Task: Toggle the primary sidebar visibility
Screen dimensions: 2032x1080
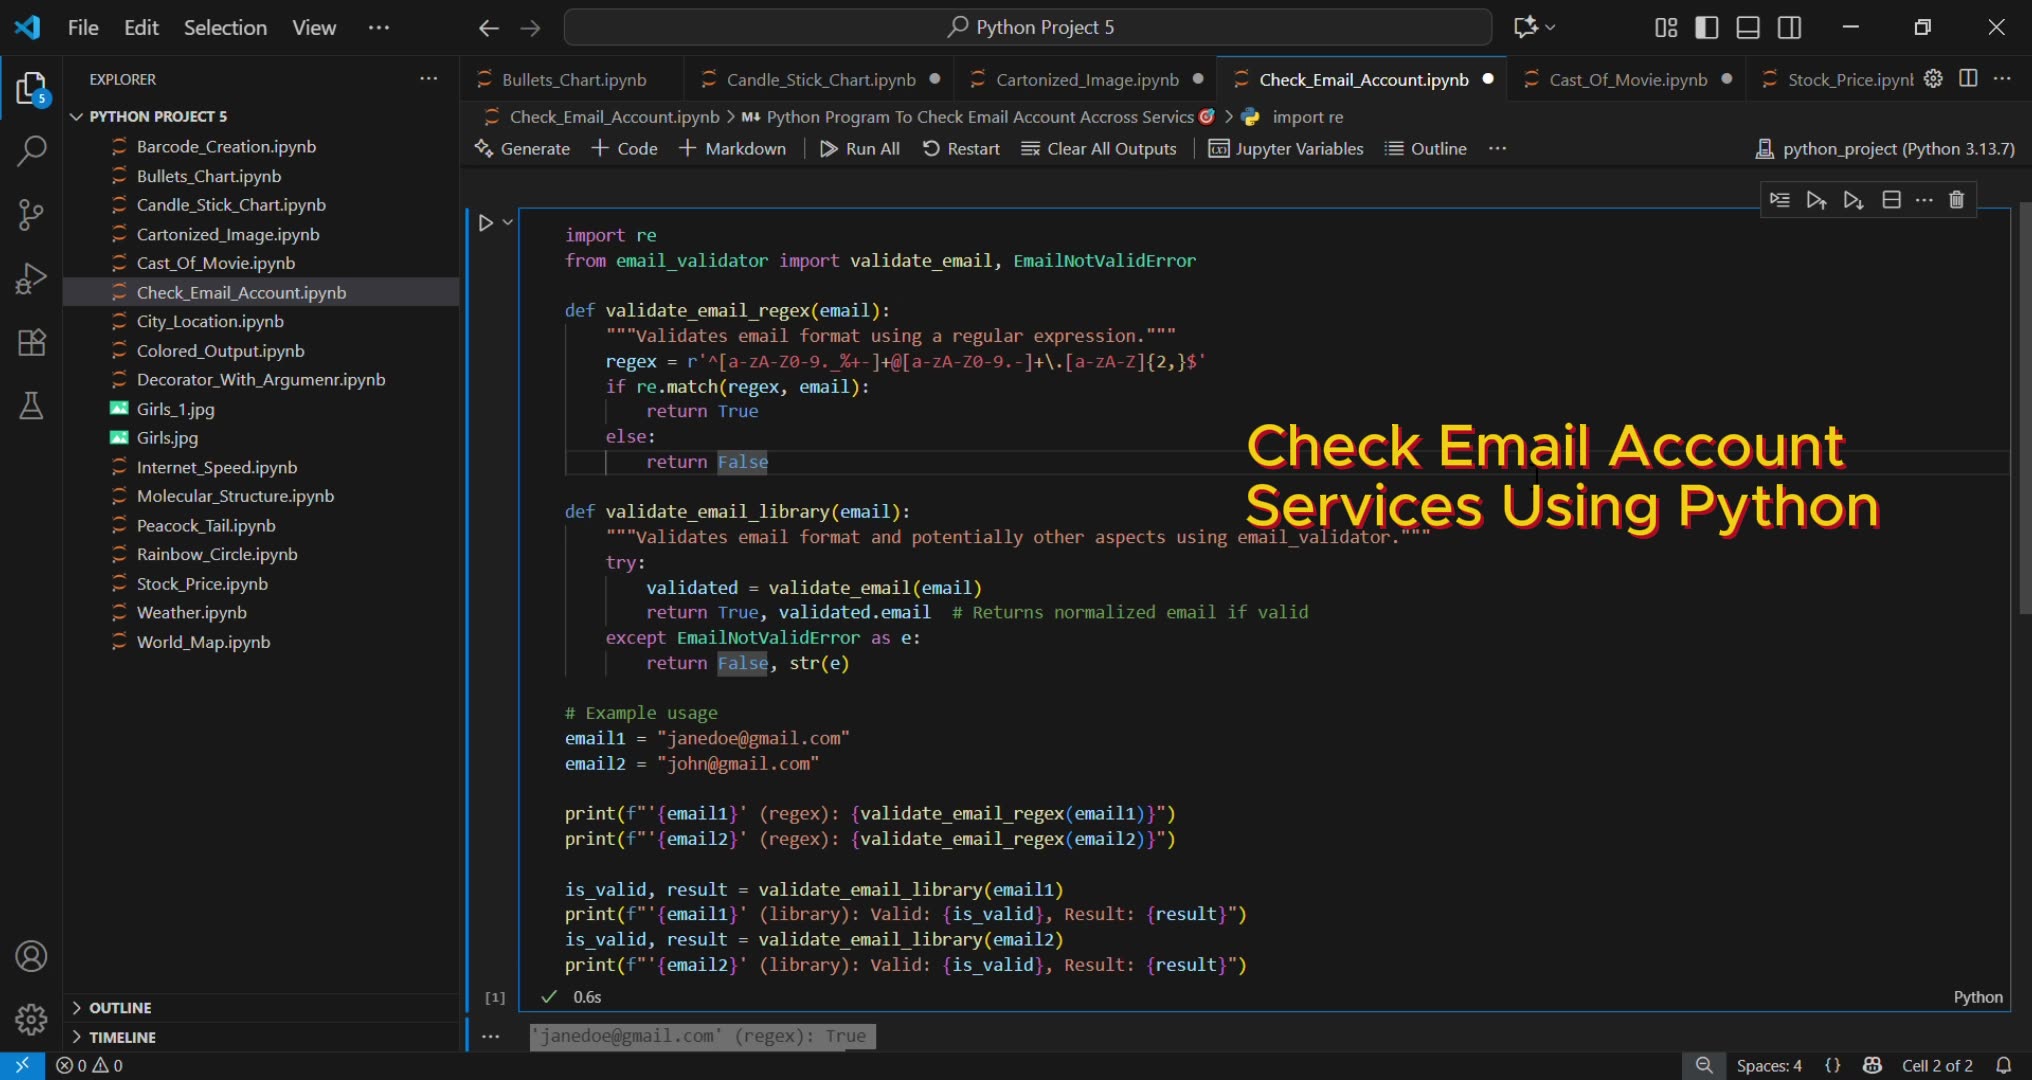Action: pyautogui.click(x=1705, y=27)
